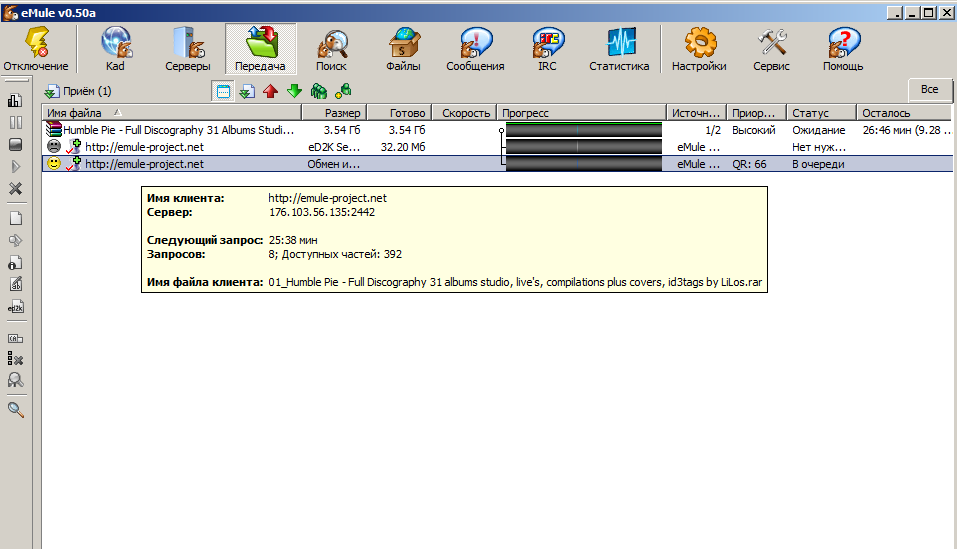Screen dimensions: 957x549
Task: Click the QR: 66 queue rank cell
Action: pos(749,164)
